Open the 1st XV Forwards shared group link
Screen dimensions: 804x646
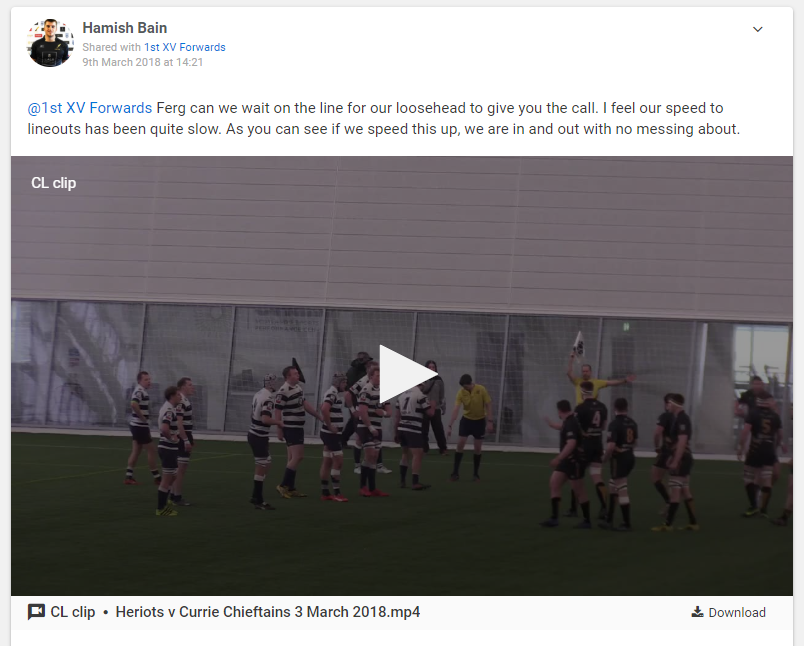(x=185, y=47)
